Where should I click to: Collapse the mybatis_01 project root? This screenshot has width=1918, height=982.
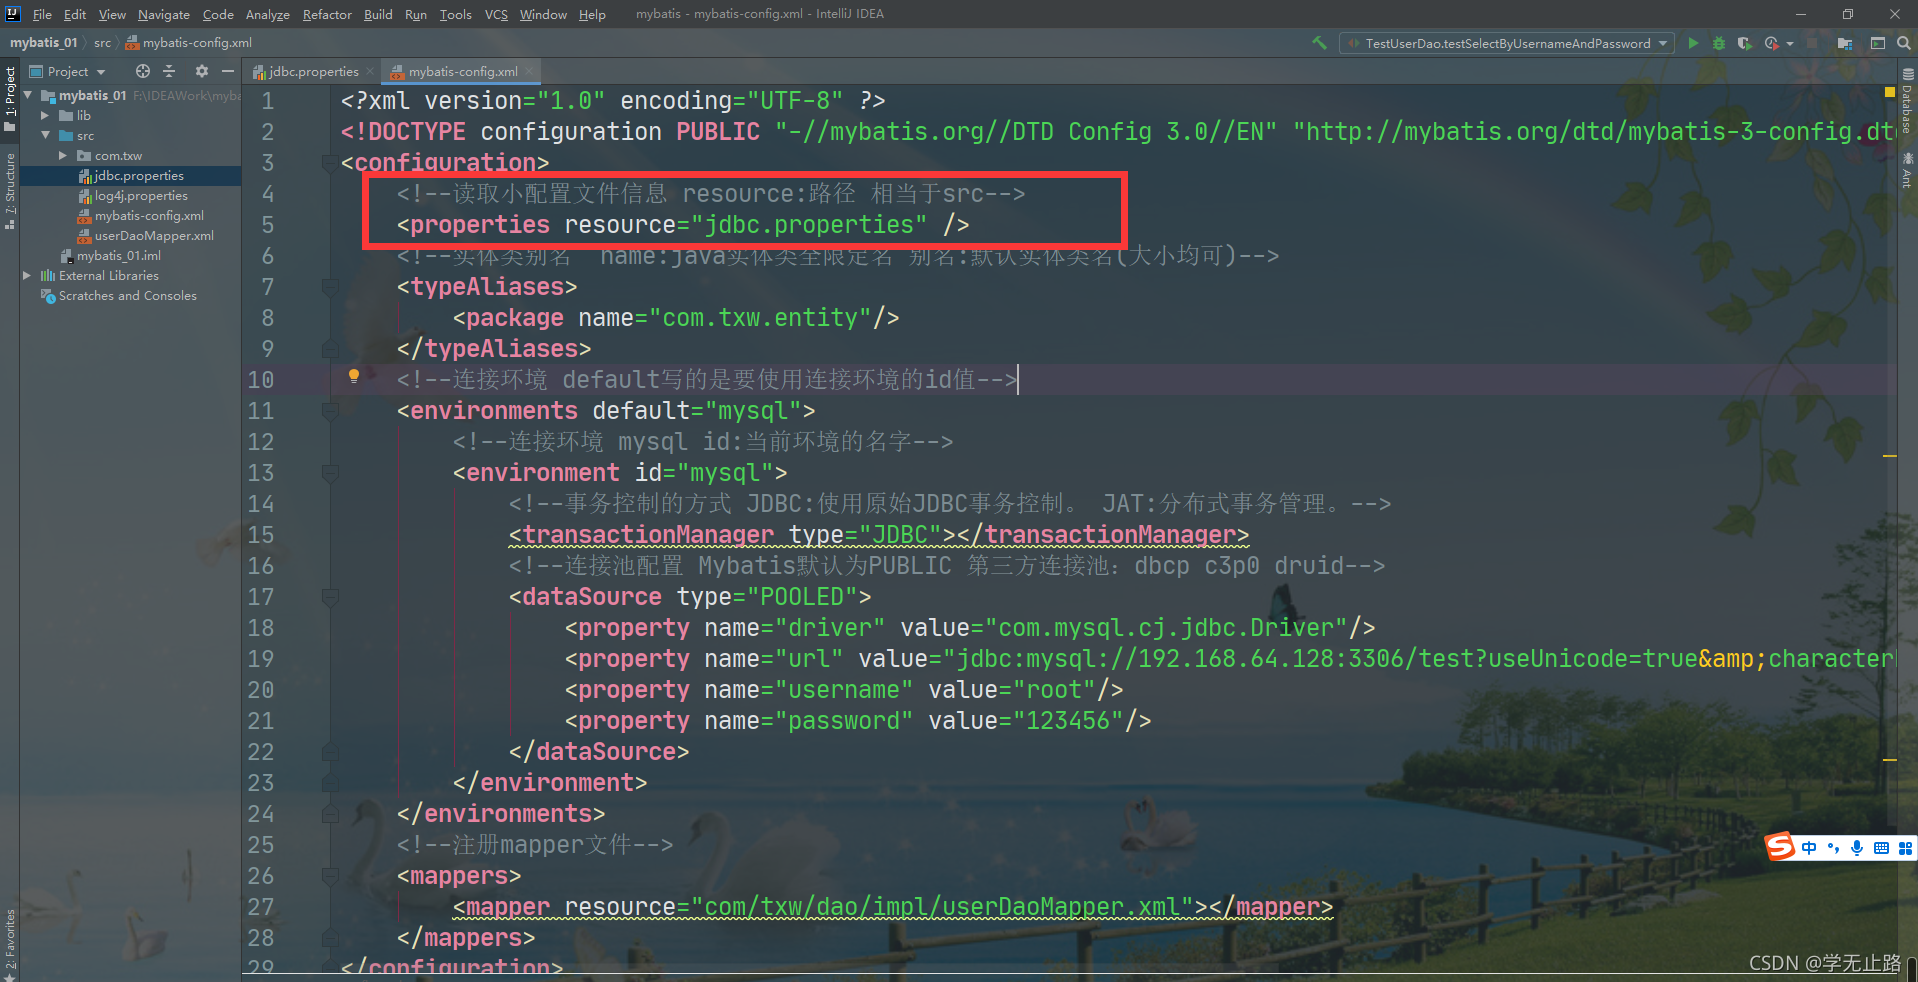tap(28, 95)
